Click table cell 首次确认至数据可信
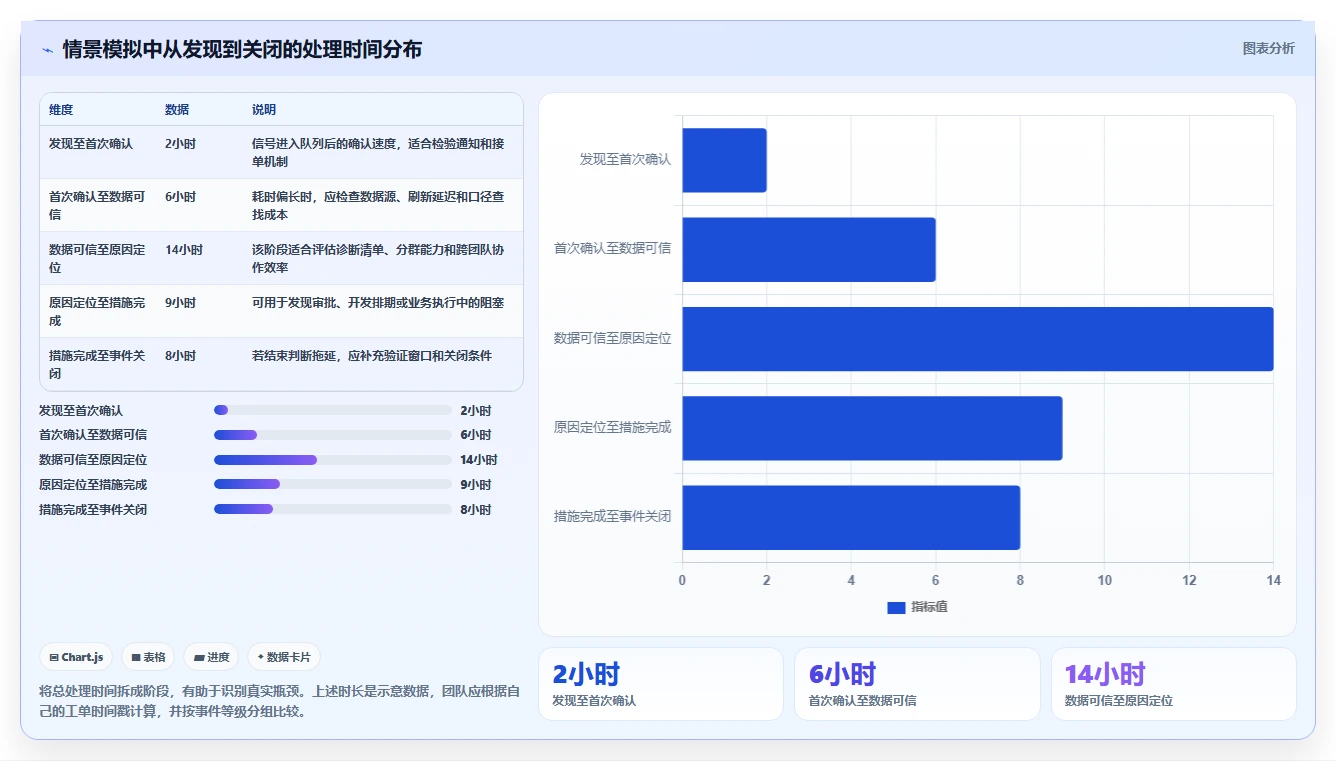Screen dimensions: 1336x761 tap(97, 206)
